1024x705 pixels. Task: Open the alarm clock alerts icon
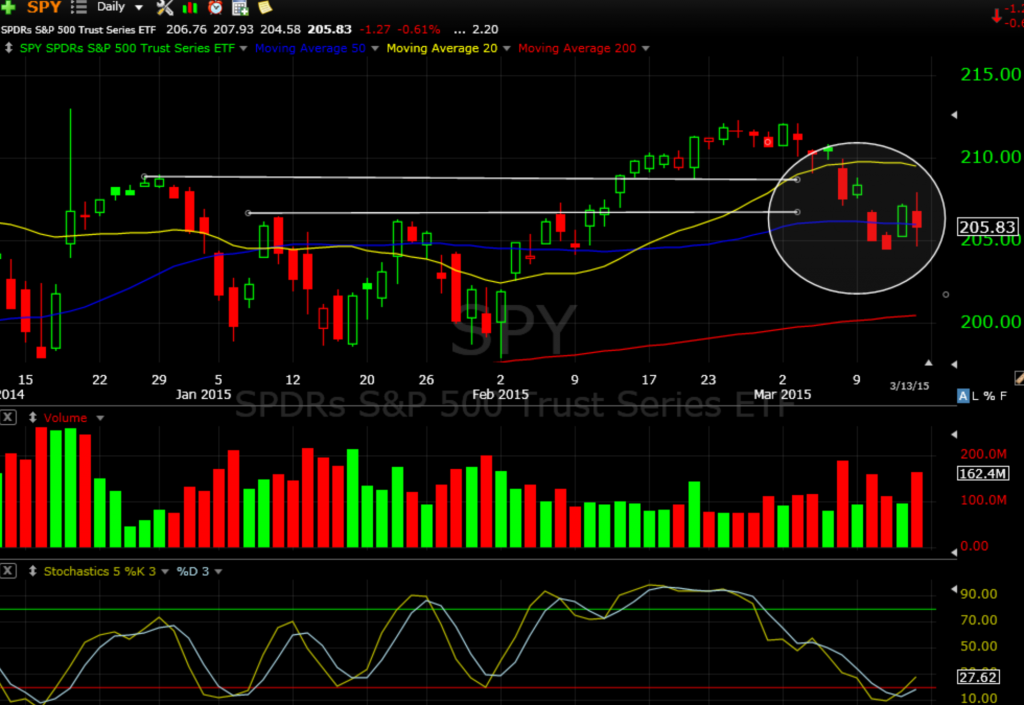point(215,7)
